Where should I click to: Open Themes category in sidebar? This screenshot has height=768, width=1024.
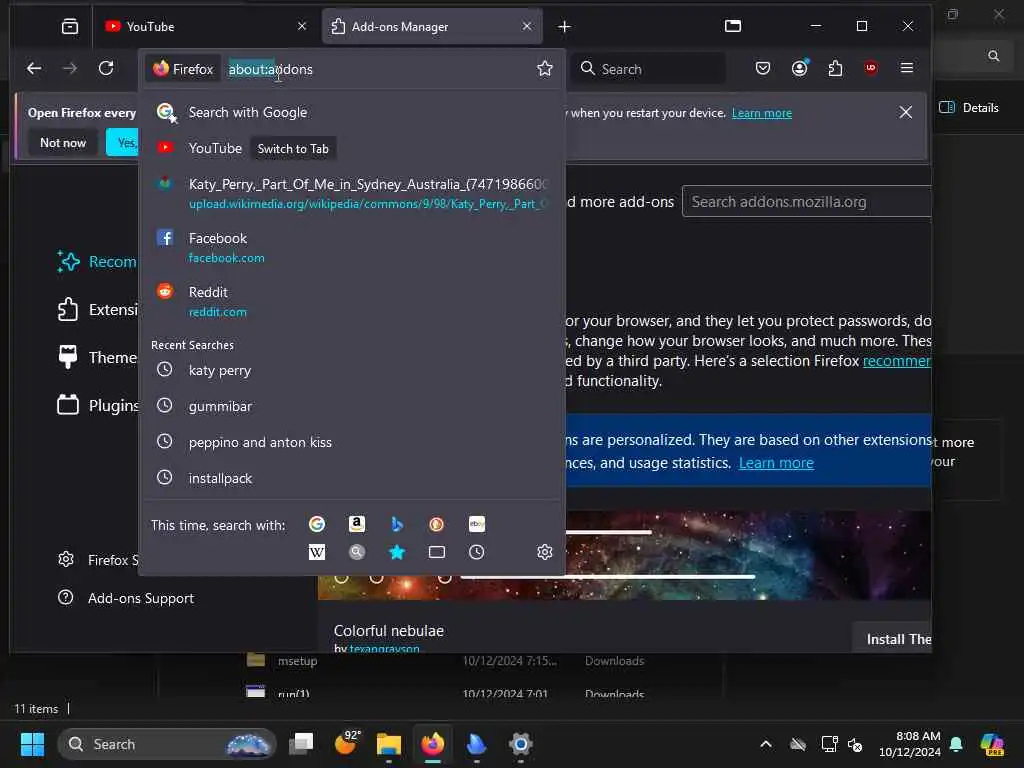coord(97,358)
